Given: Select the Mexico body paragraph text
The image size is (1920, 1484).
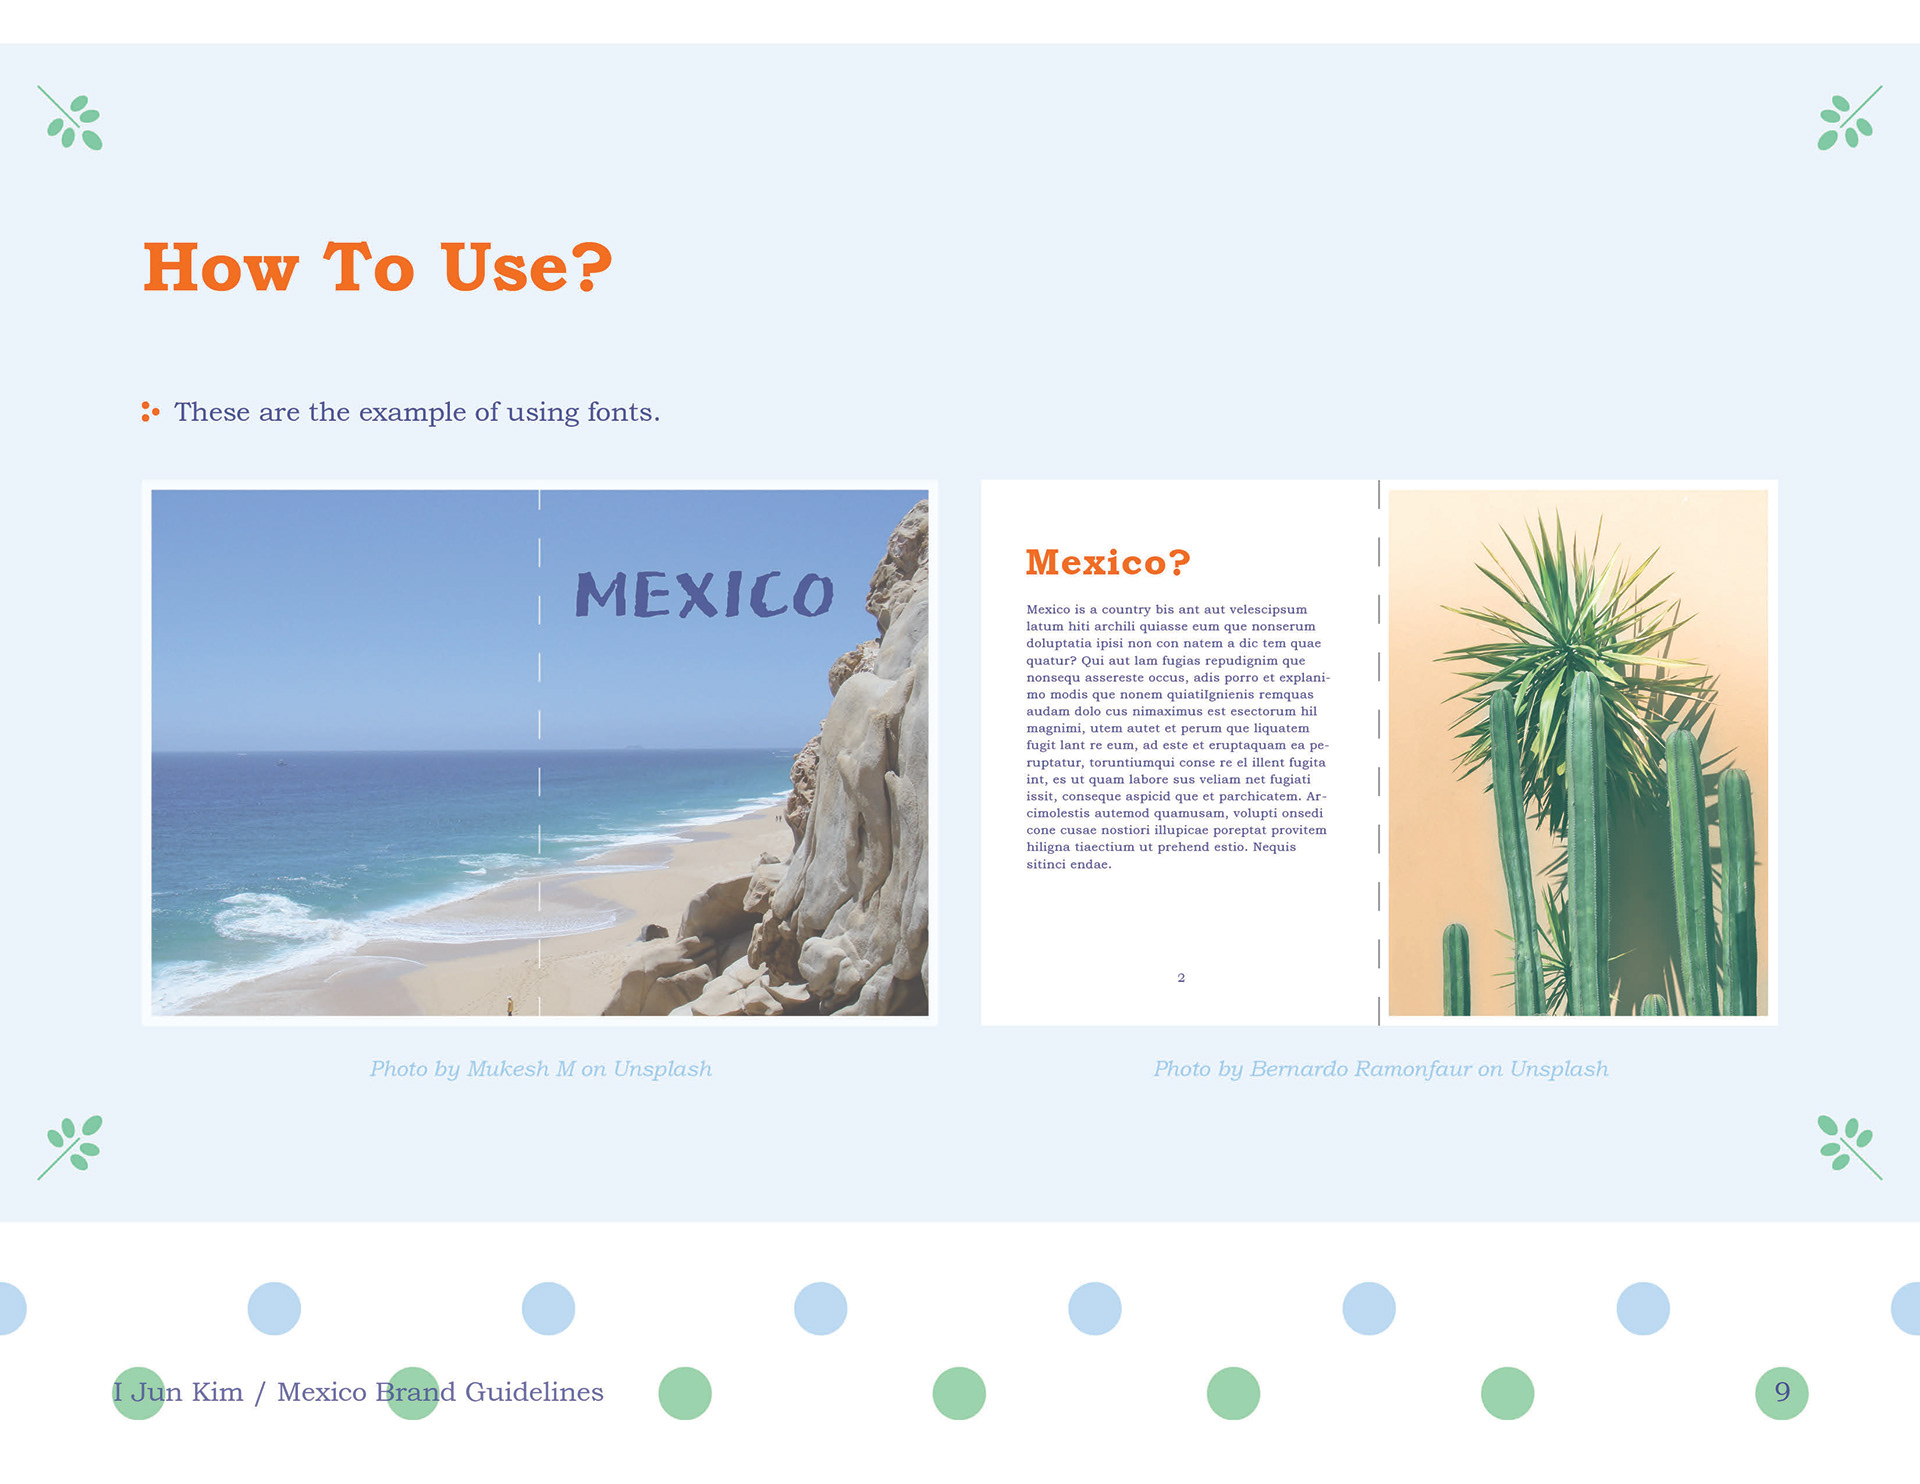Looking at the screenshot, I should click(x=1178, y=737).
